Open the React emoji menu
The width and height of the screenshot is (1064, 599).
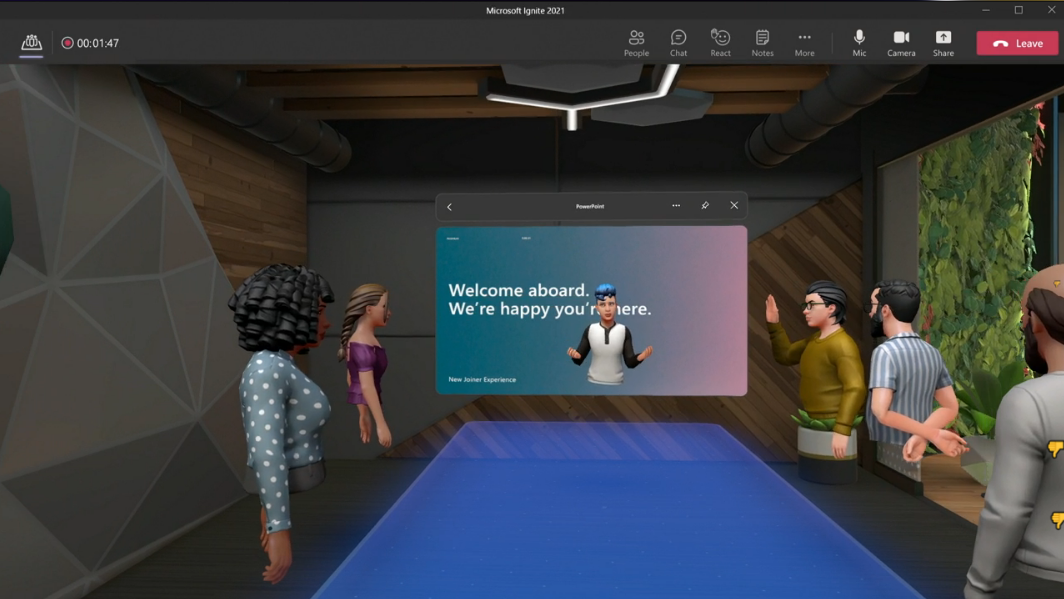pos(720,43)
